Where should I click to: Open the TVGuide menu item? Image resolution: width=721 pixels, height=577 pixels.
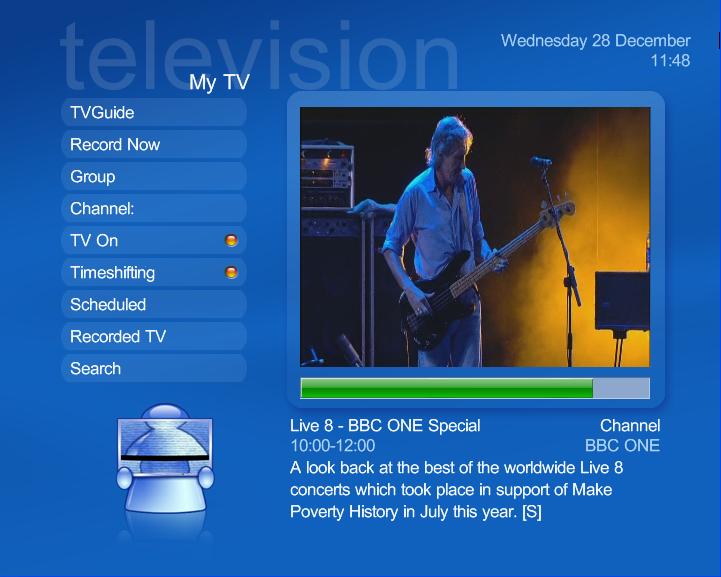point(154,113)
